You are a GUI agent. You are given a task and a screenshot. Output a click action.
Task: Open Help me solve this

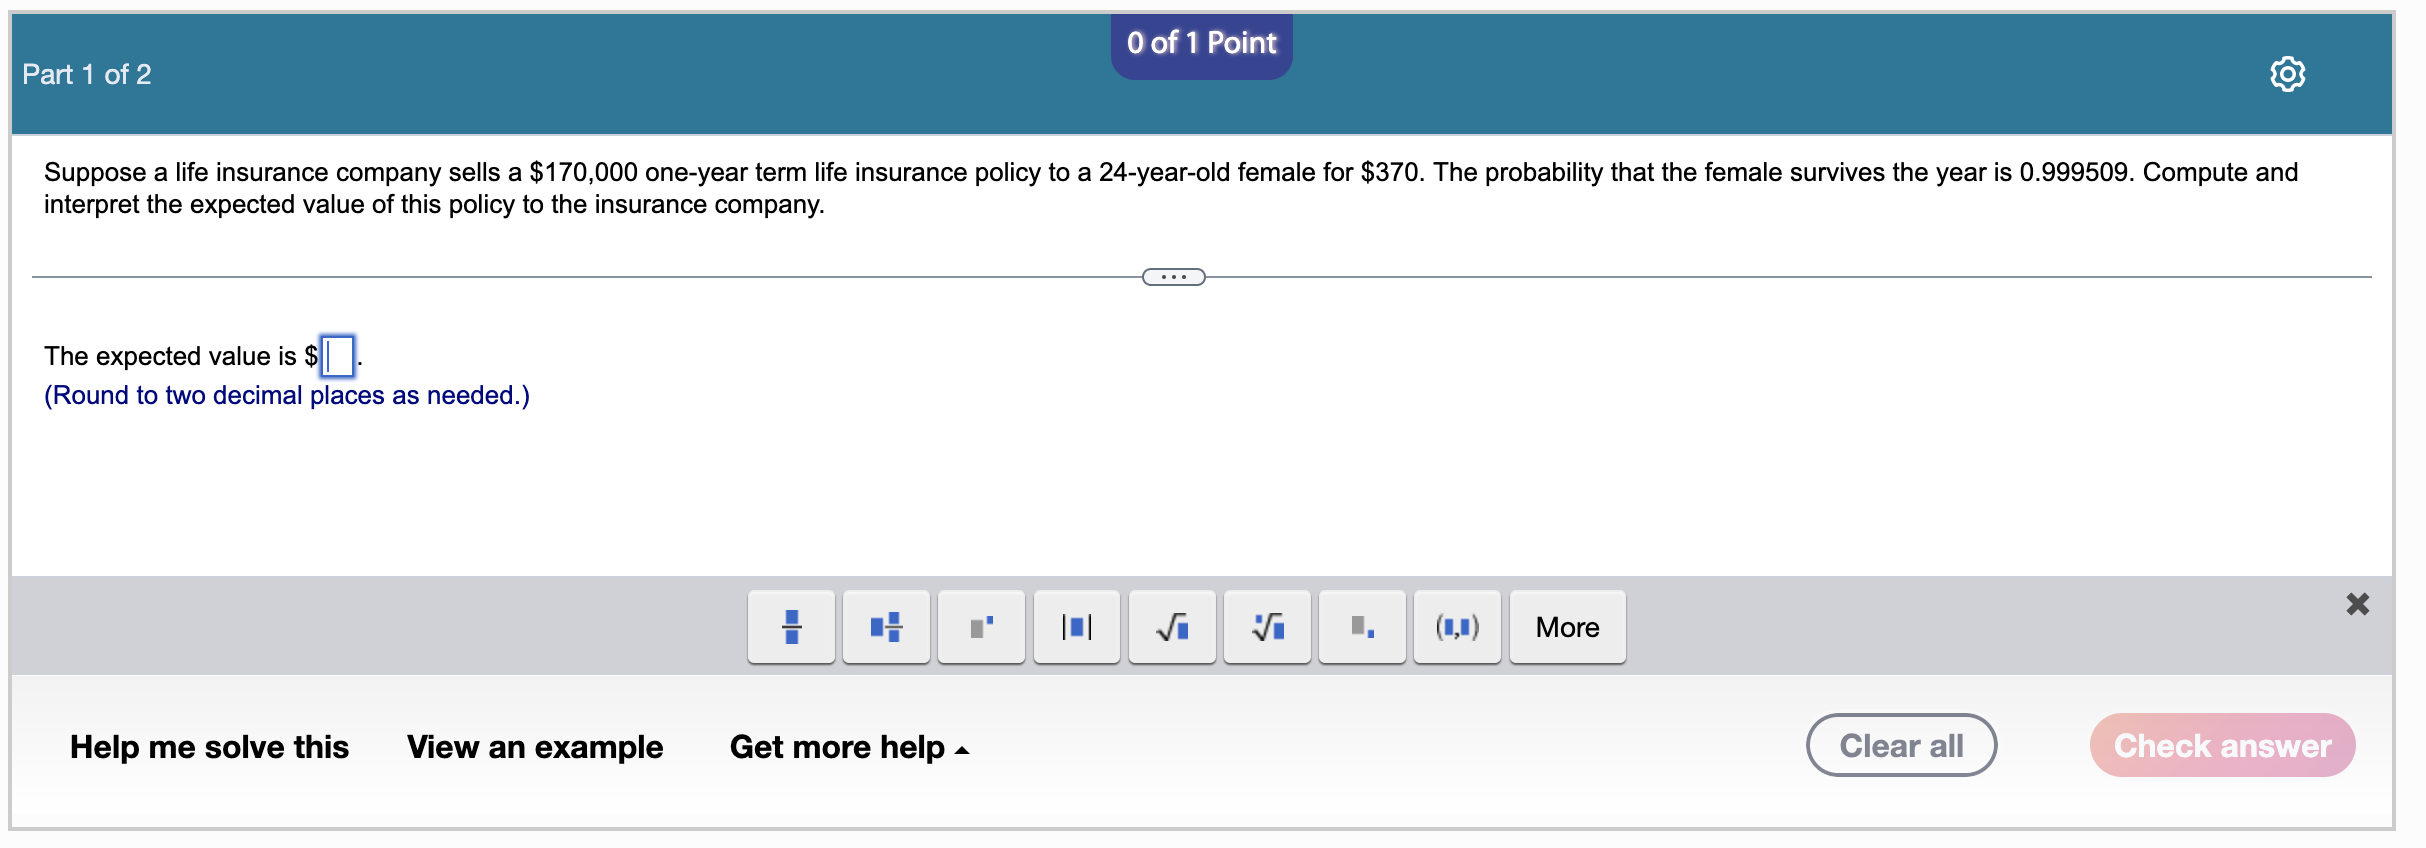pyautogui.click(x=208, y=746)
